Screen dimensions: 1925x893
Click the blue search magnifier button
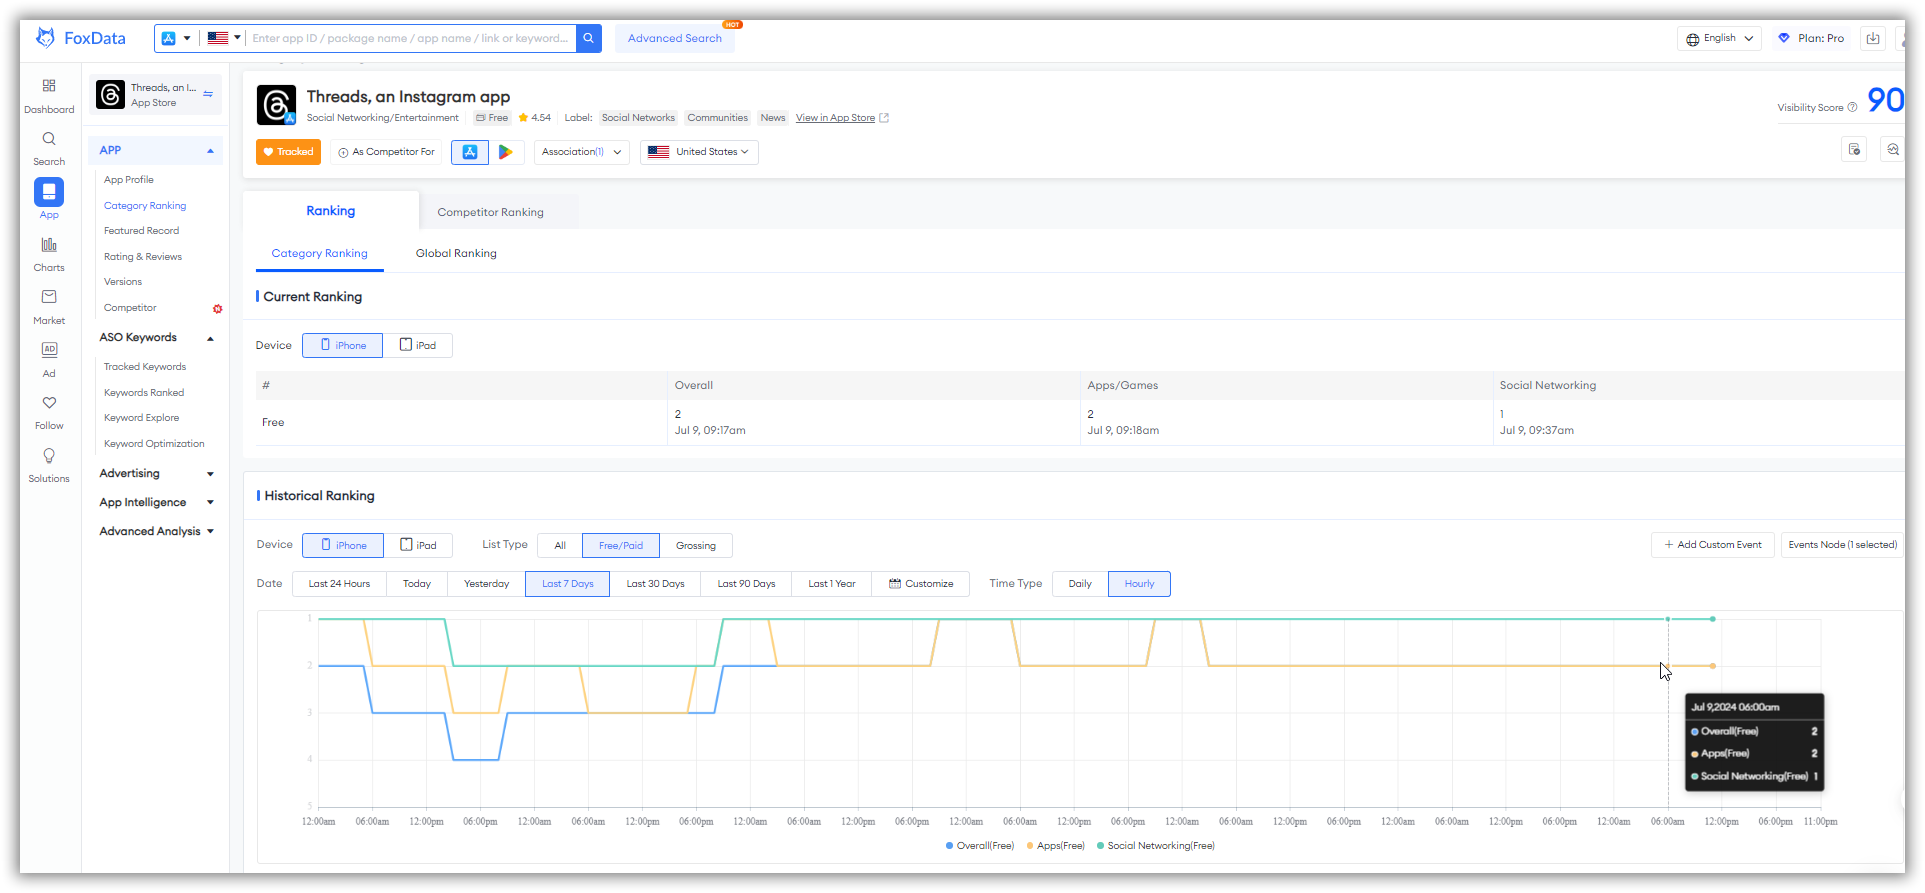589,38
